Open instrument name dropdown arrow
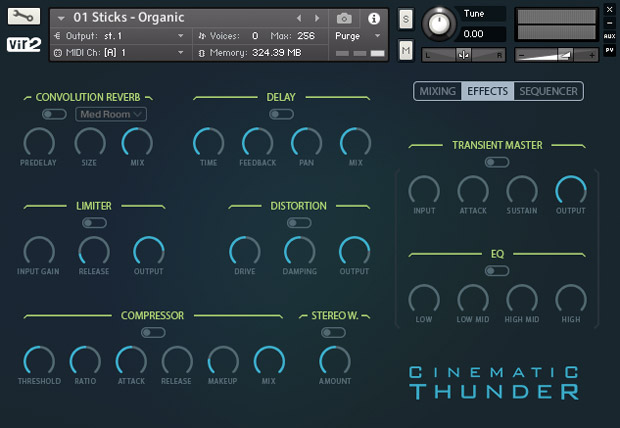Viewport: 620px width, 428px height. click(61, 18)
